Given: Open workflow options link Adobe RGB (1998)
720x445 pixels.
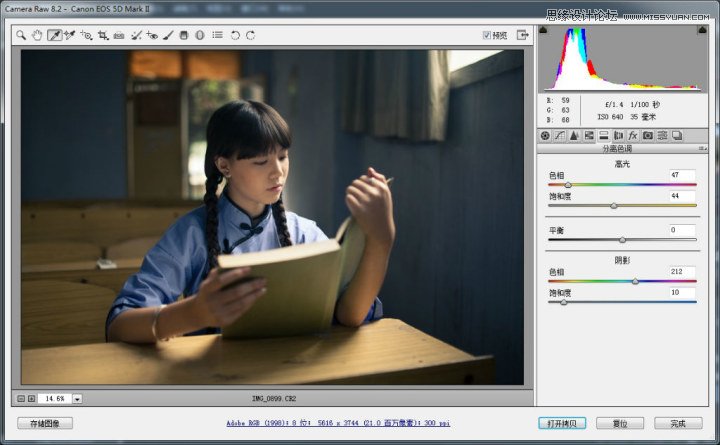Looking at the screenshot, I should [x=338, y=423].
